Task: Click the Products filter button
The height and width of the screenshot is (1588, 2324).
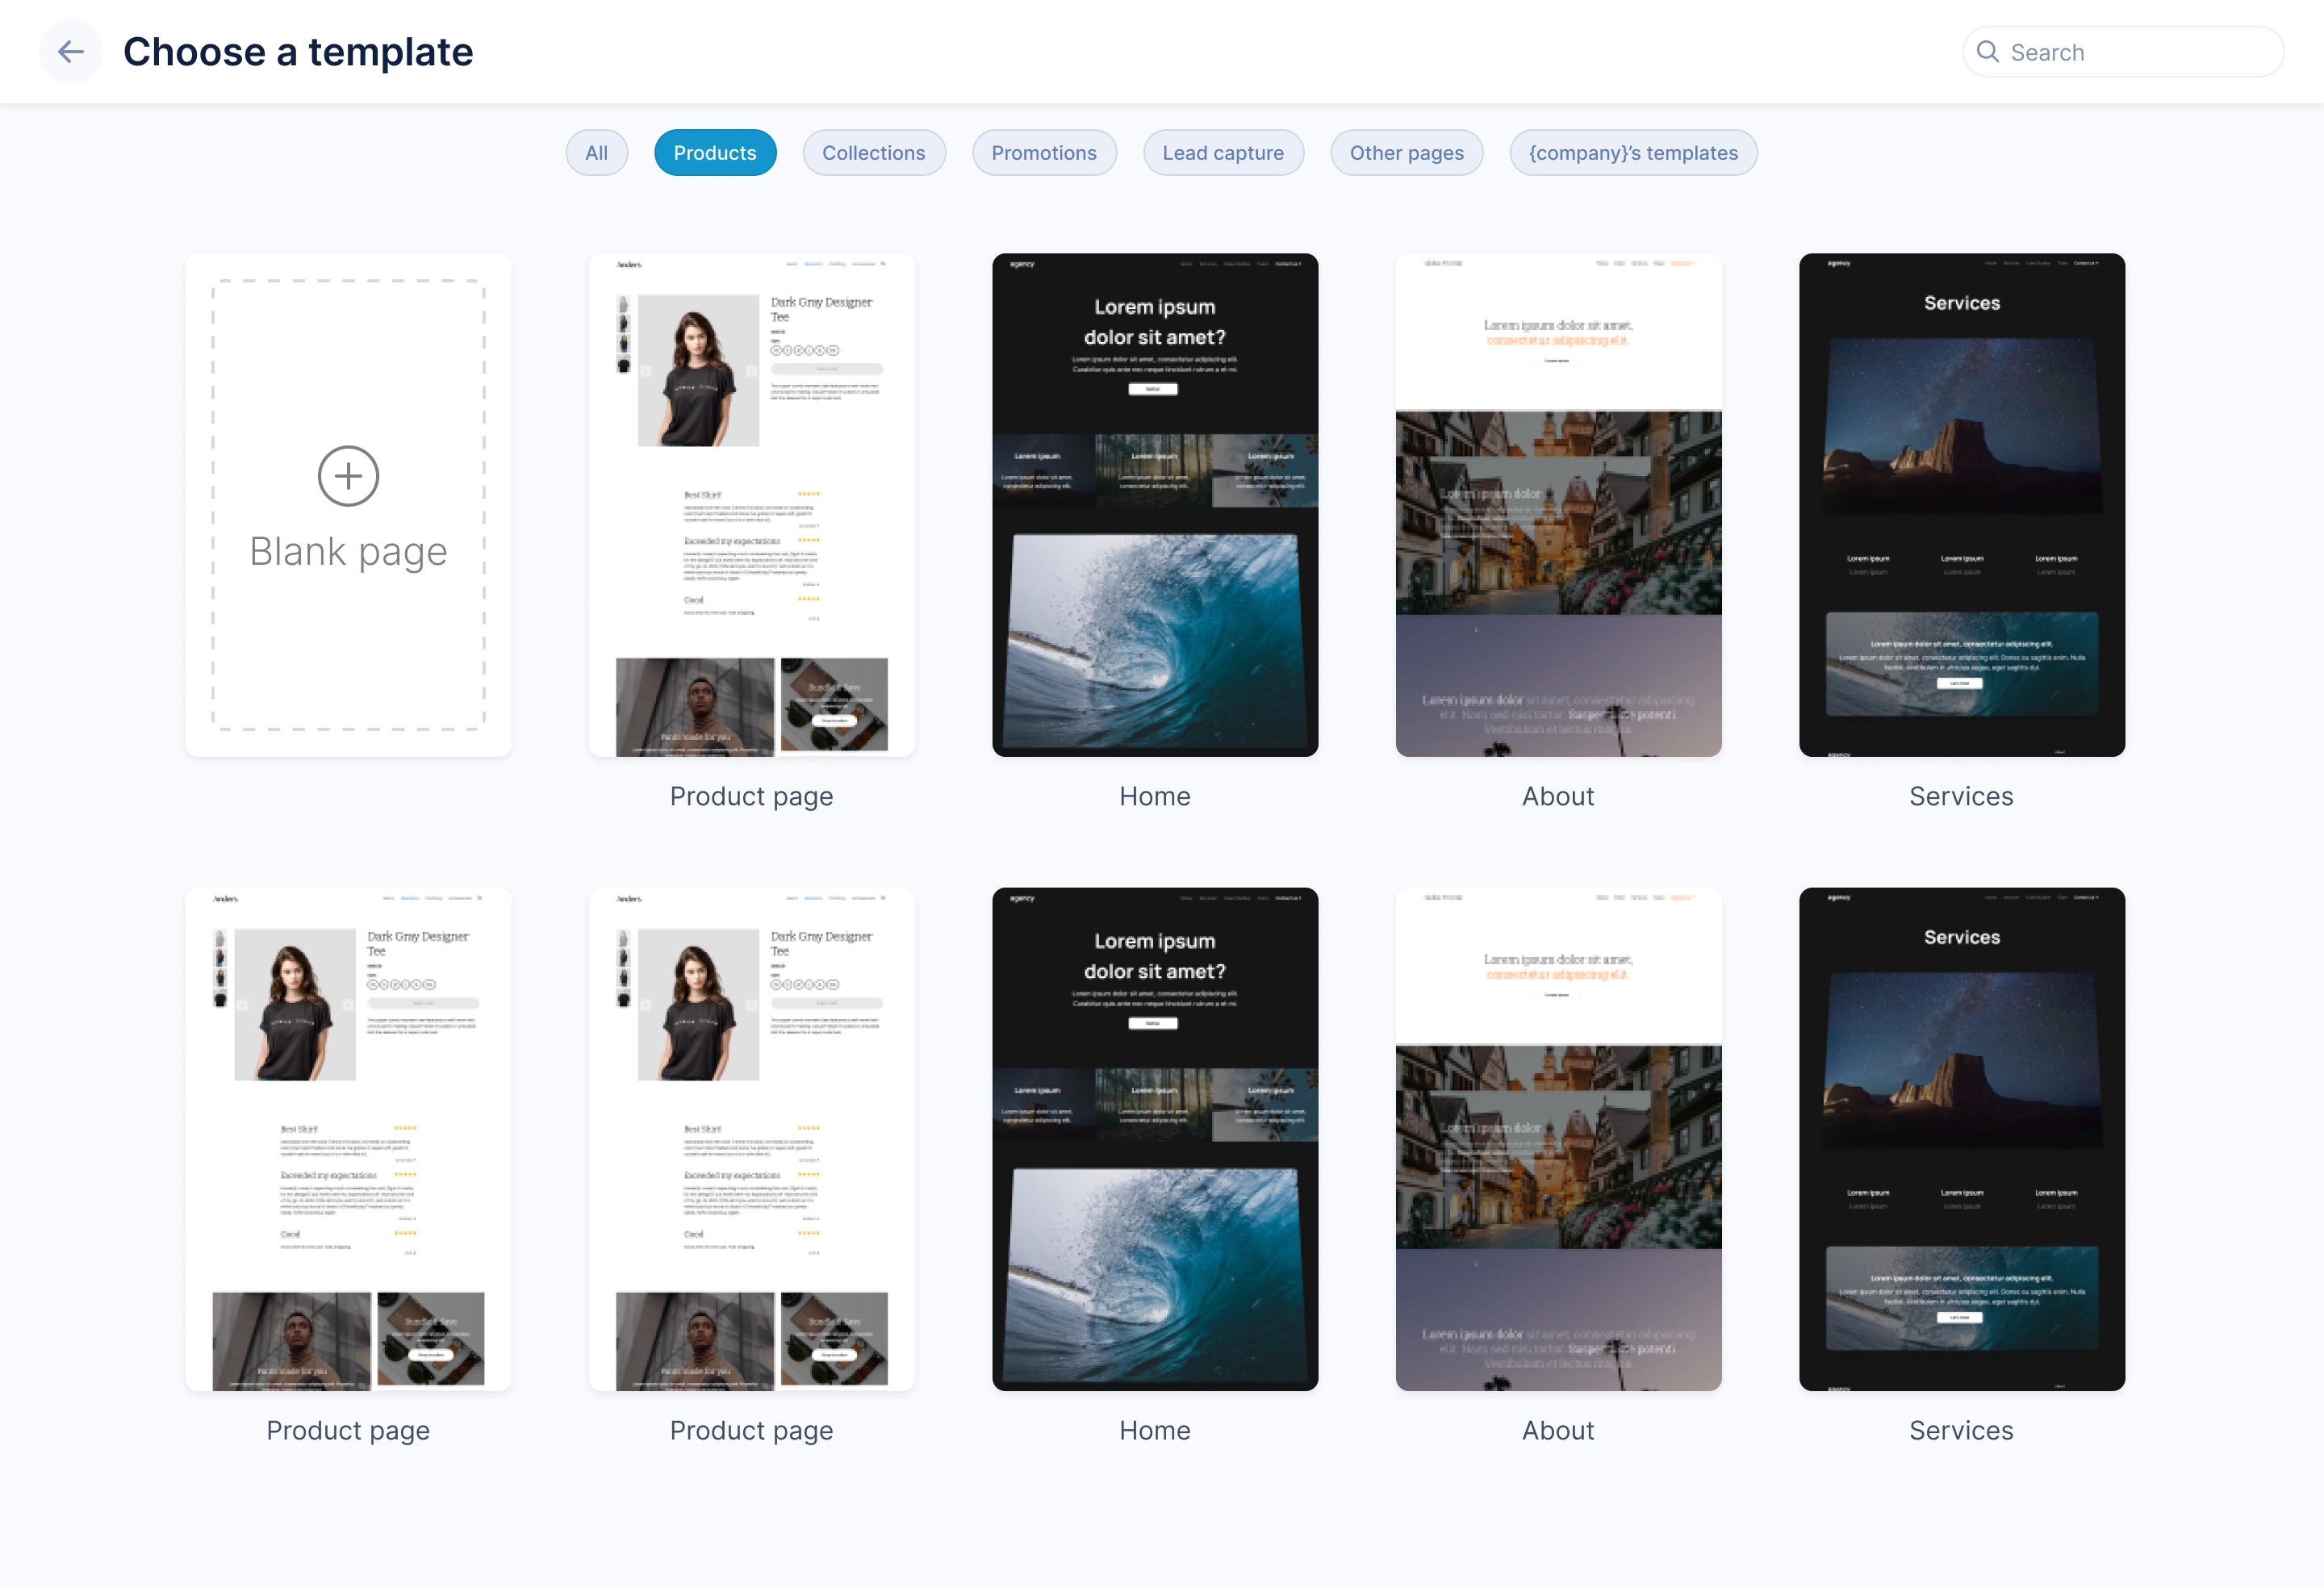Action: tap(713, 152)
